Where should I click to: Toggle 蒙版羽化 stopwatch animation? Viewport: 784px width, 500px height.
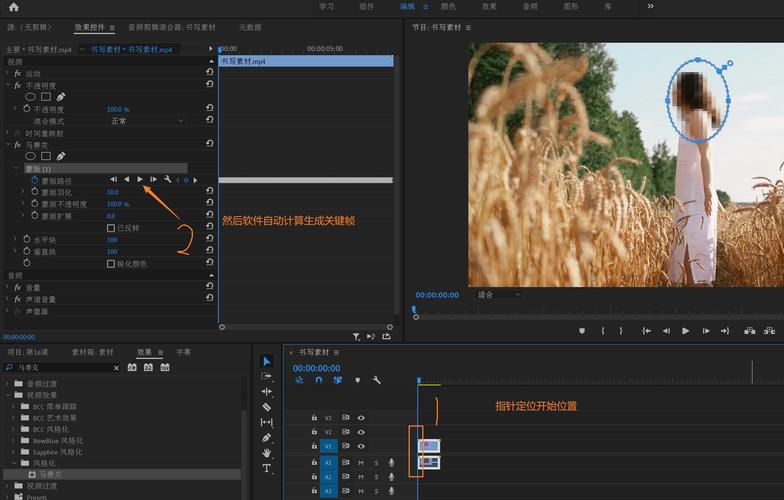point(34,192)
